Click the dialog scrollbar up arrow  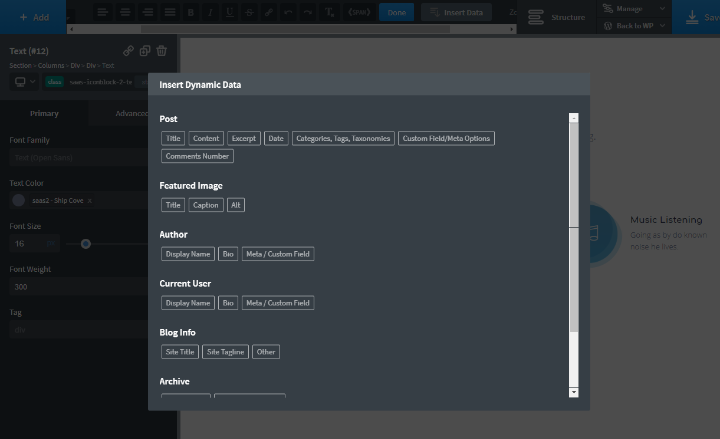[x=574, y=118]
